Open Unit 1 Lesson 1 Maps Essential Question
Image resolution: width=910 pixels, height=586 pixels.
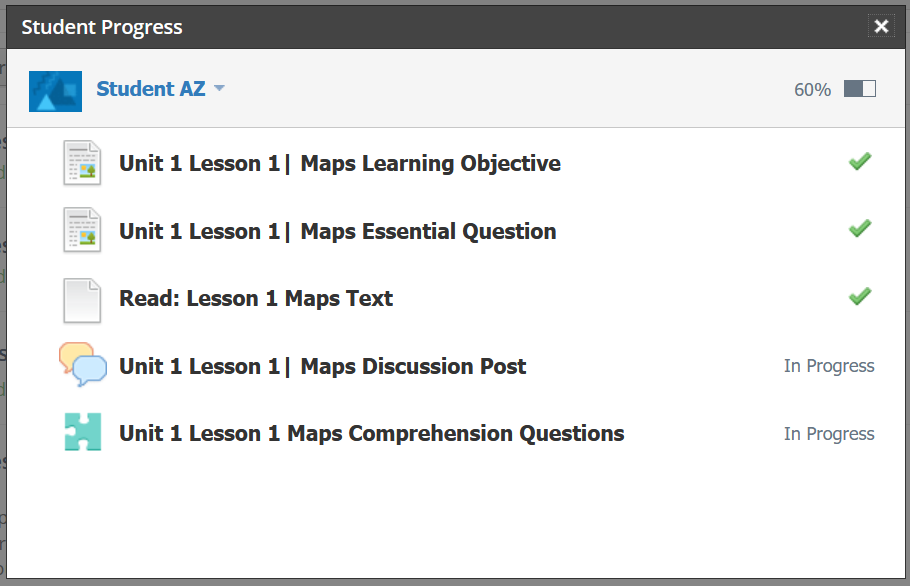point(338,231)
